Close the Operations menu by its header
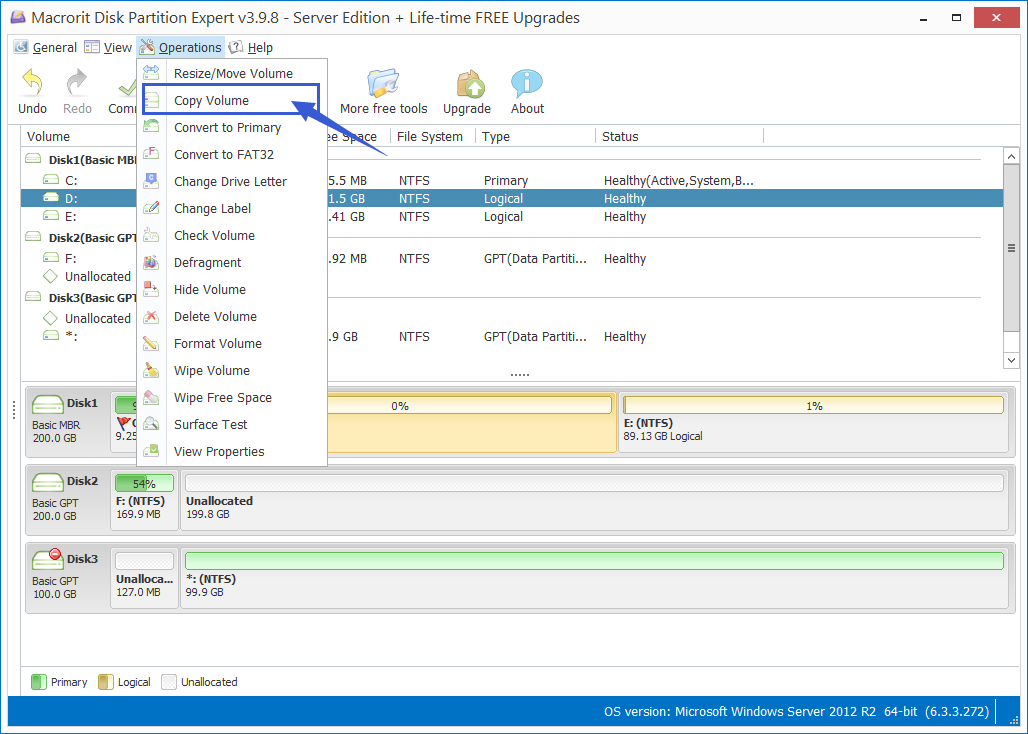The width and height of the screenshot is (1028, 734). (x=181, y=47)
